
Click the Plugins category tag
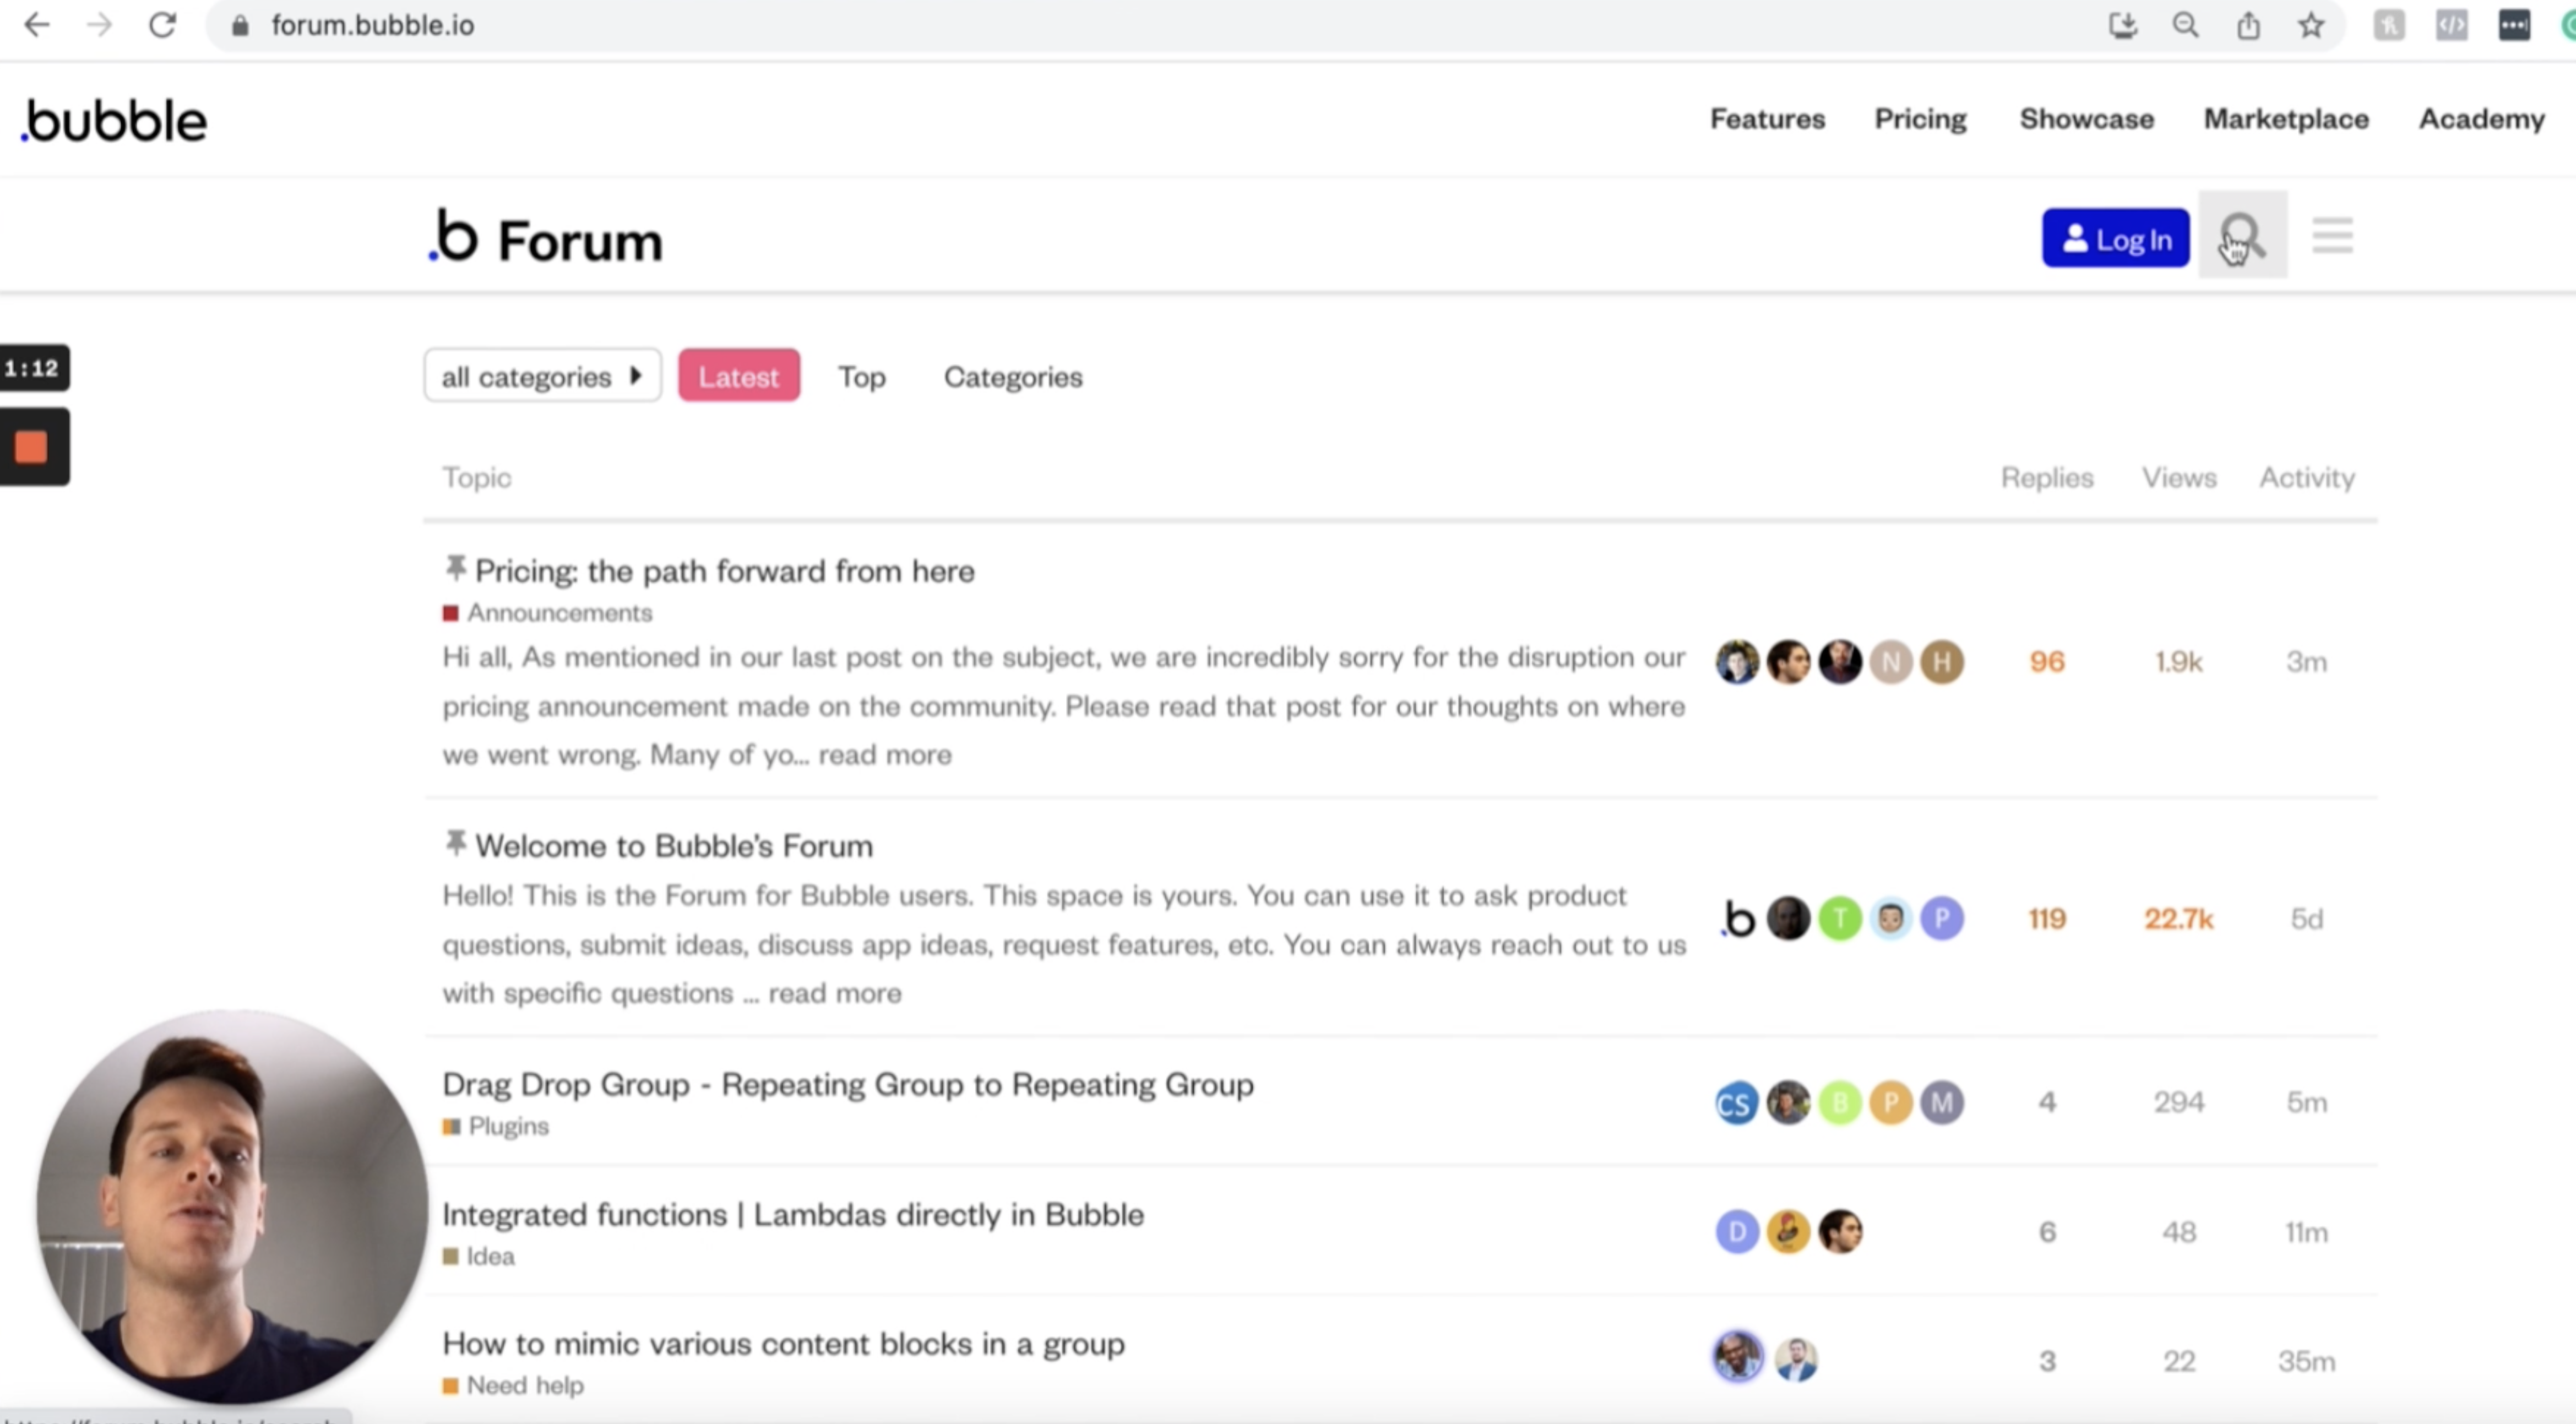point(507,1126)
